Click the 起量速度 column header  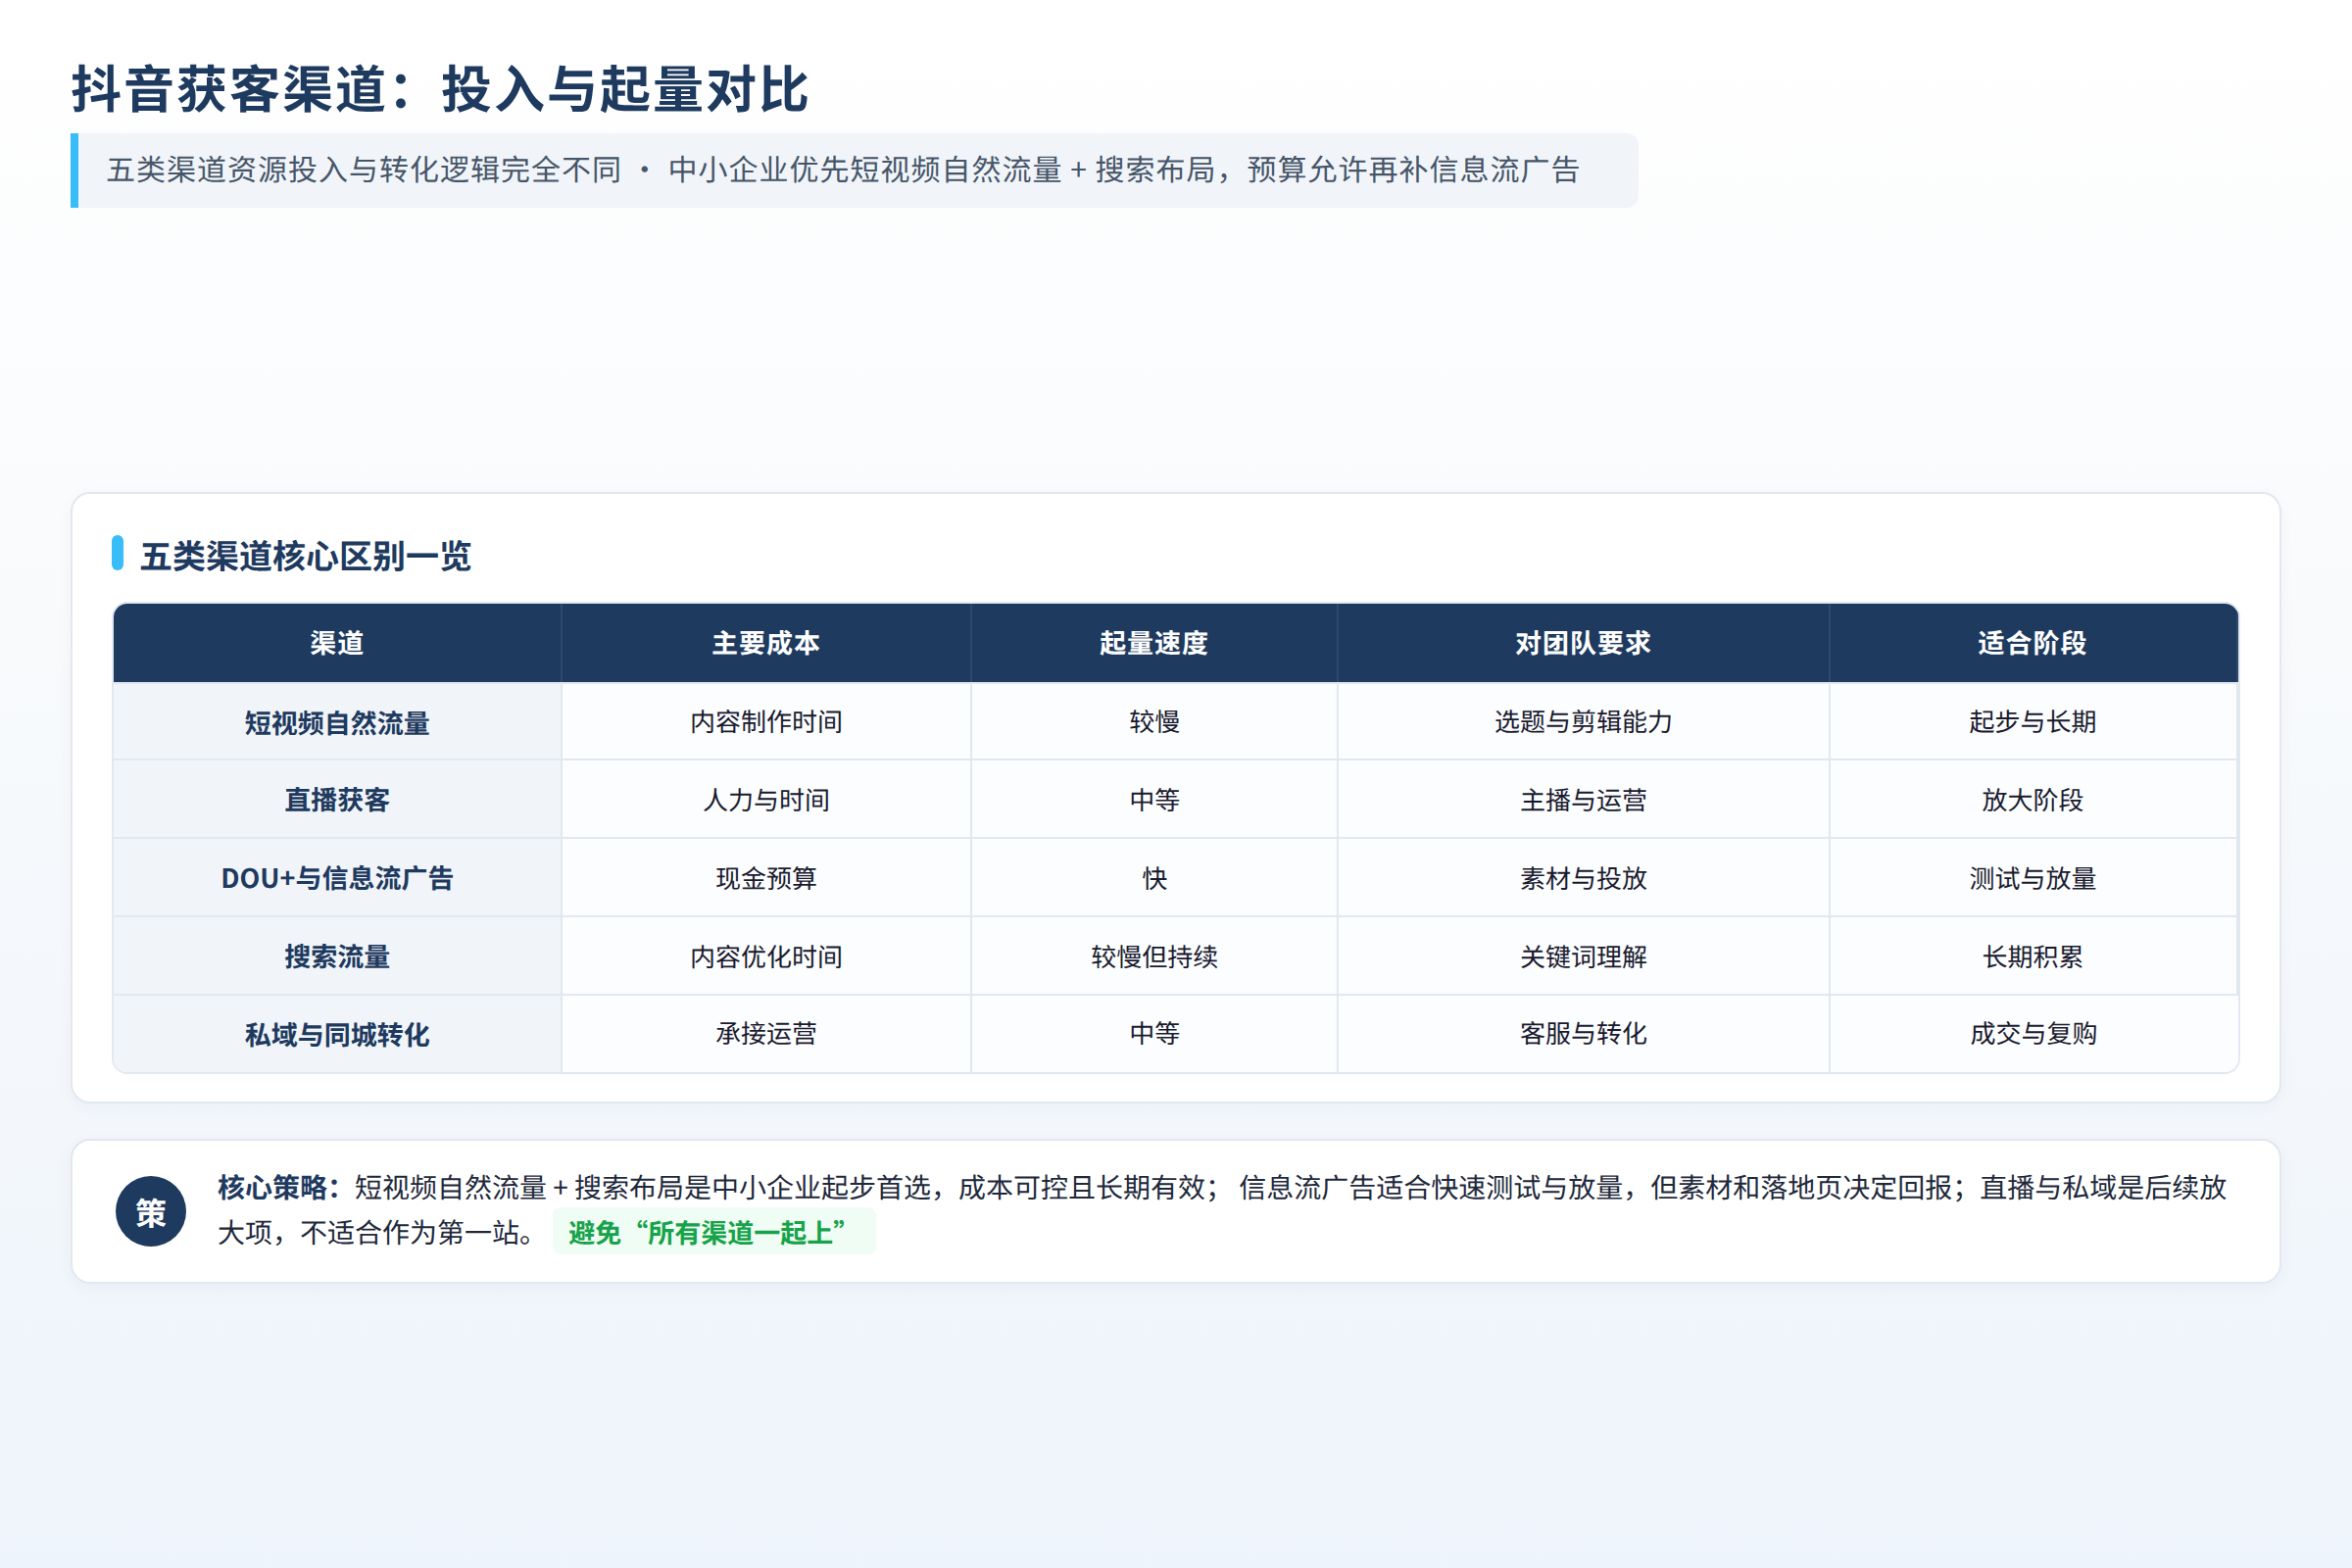[x=1154, y=643]
